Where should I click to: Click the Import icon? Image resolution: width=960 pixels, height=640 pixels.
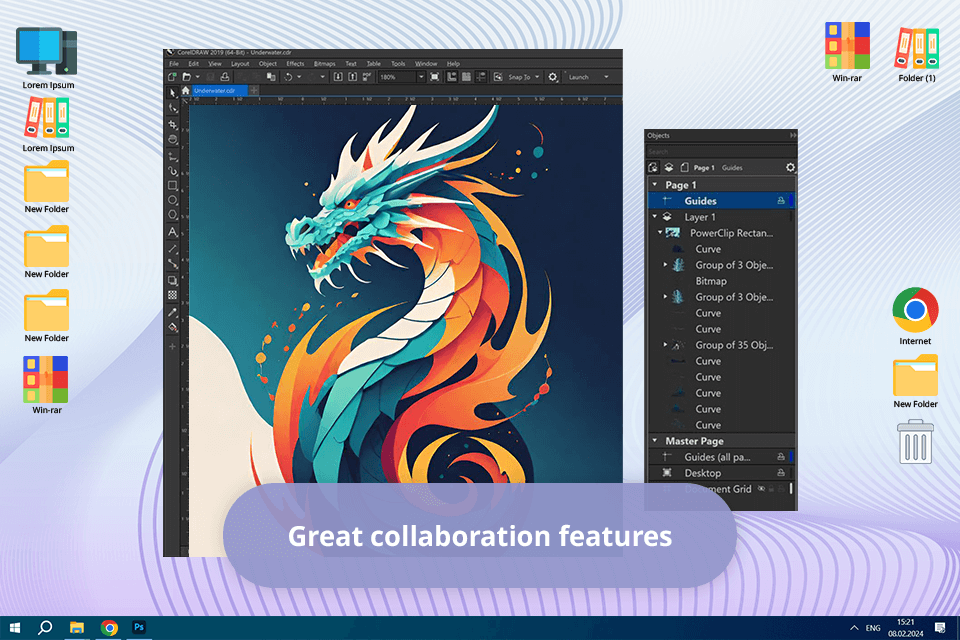pyautogui.click(x=338, y=77)
